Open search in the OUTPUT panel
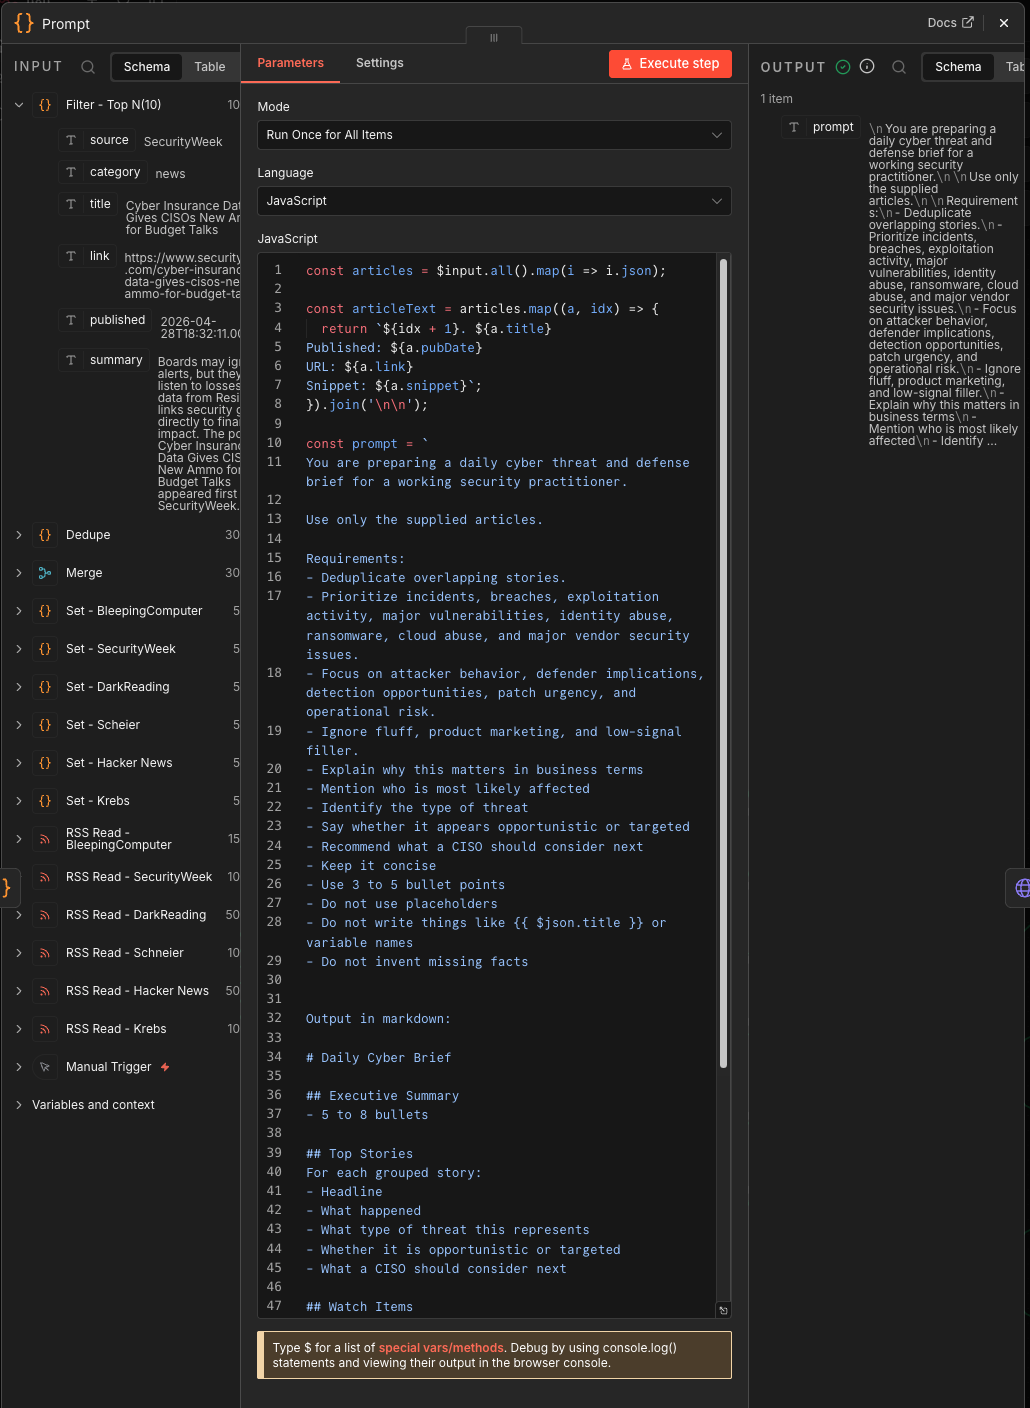The width and height of the screenshot is (1030, 1408). (x=899, y=67)
